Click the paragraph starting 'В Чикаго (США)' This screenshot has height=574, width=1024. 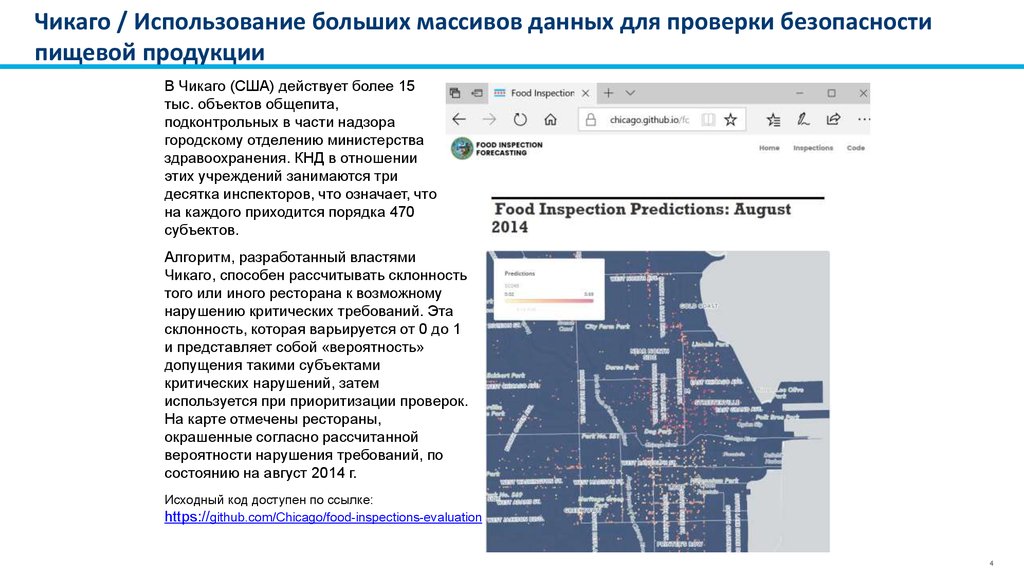300,158
